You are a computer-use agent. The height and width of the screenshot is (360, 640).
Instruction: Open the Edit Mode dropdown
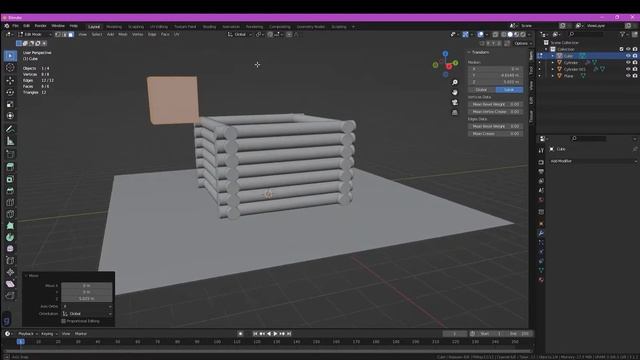pos(34,35)
